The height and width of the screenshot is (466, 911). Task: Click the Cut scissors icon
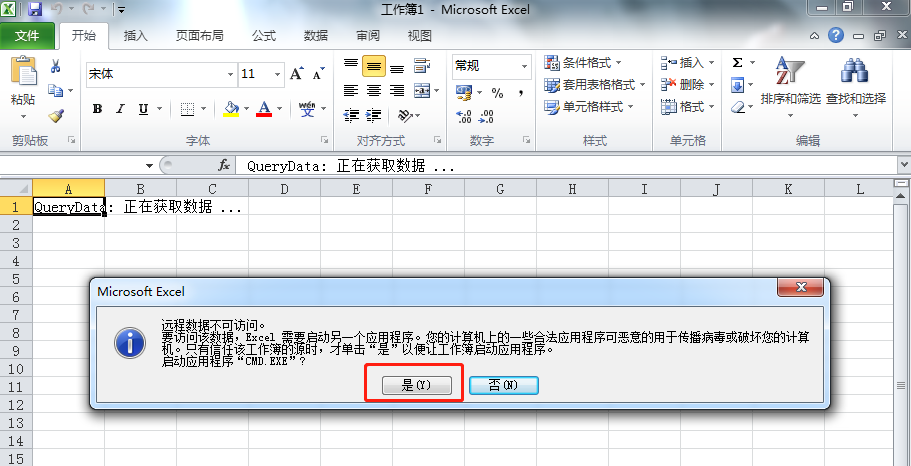coord(56,66)
